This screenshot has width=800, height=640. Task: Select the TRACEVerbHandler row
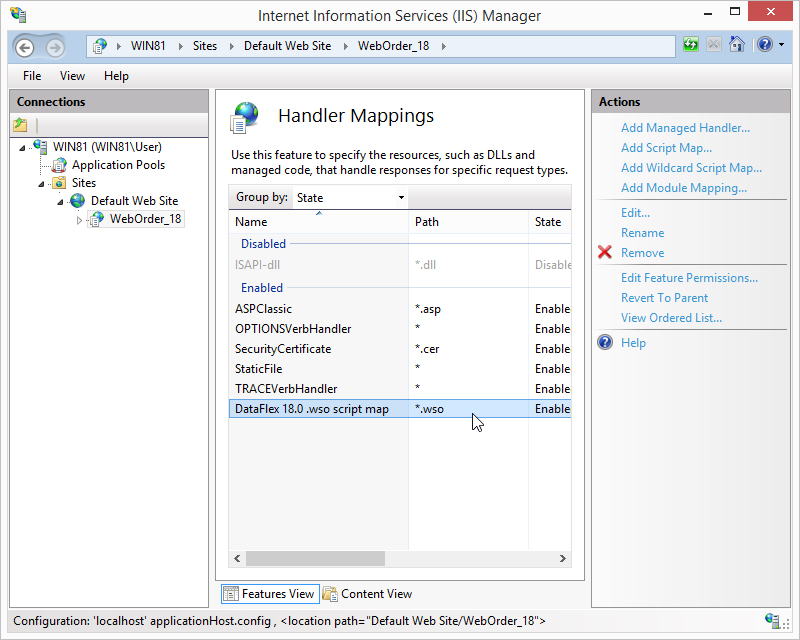tap(400, 388)
